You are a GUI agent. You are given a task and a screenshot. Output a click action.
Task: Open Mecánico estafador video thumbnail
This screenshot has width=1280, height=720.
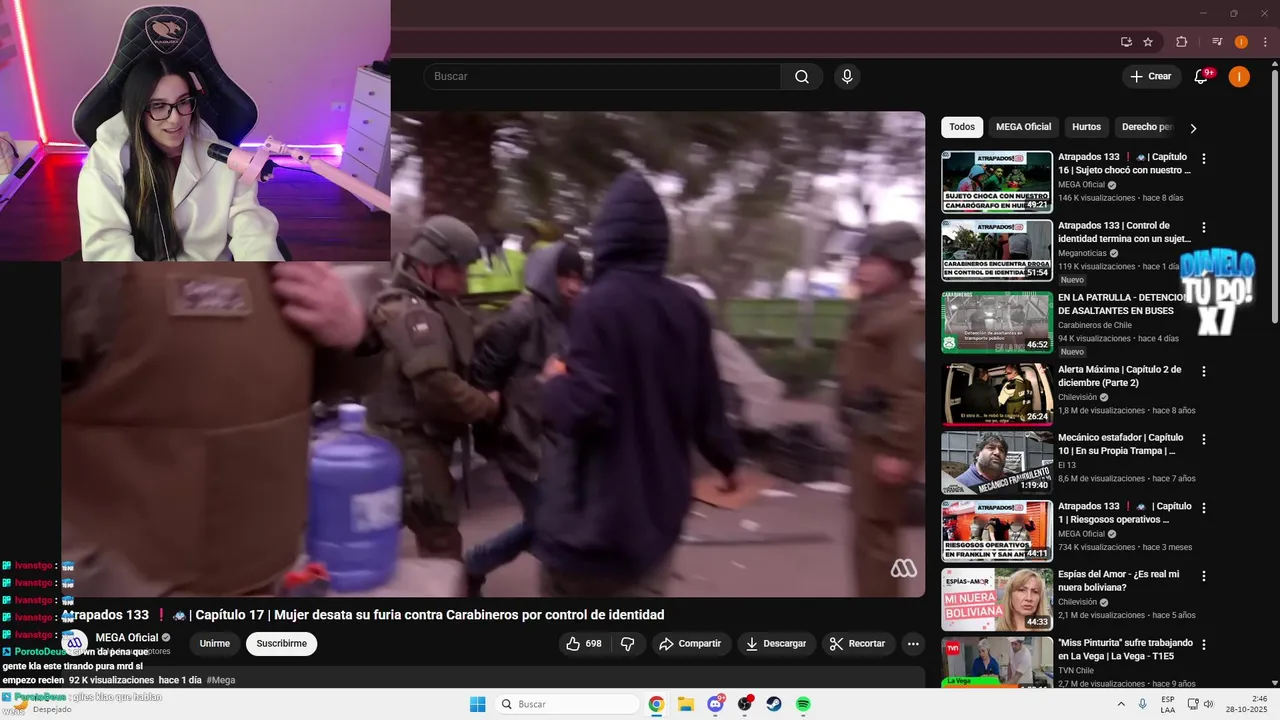point(997,462)
